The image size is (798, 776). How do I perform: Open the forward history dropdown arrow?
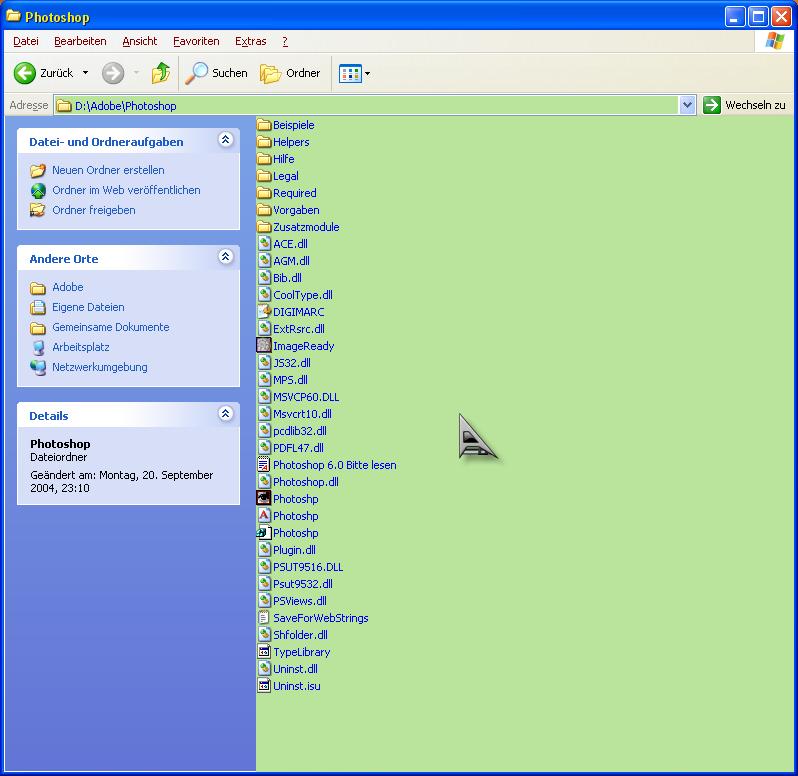(136, 73)
